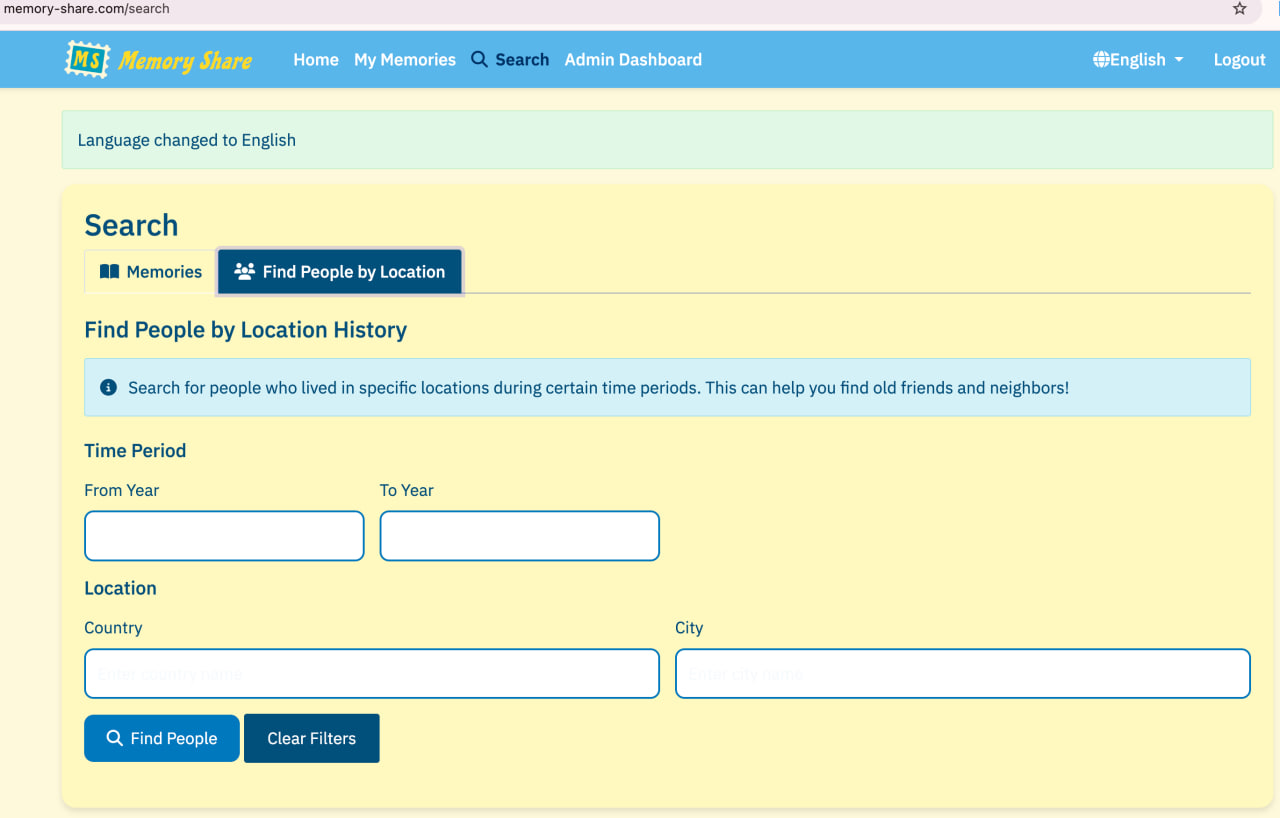Screen dimensions: 1280x818
Task: Select the Country name text box
Action: coord(371,674)
